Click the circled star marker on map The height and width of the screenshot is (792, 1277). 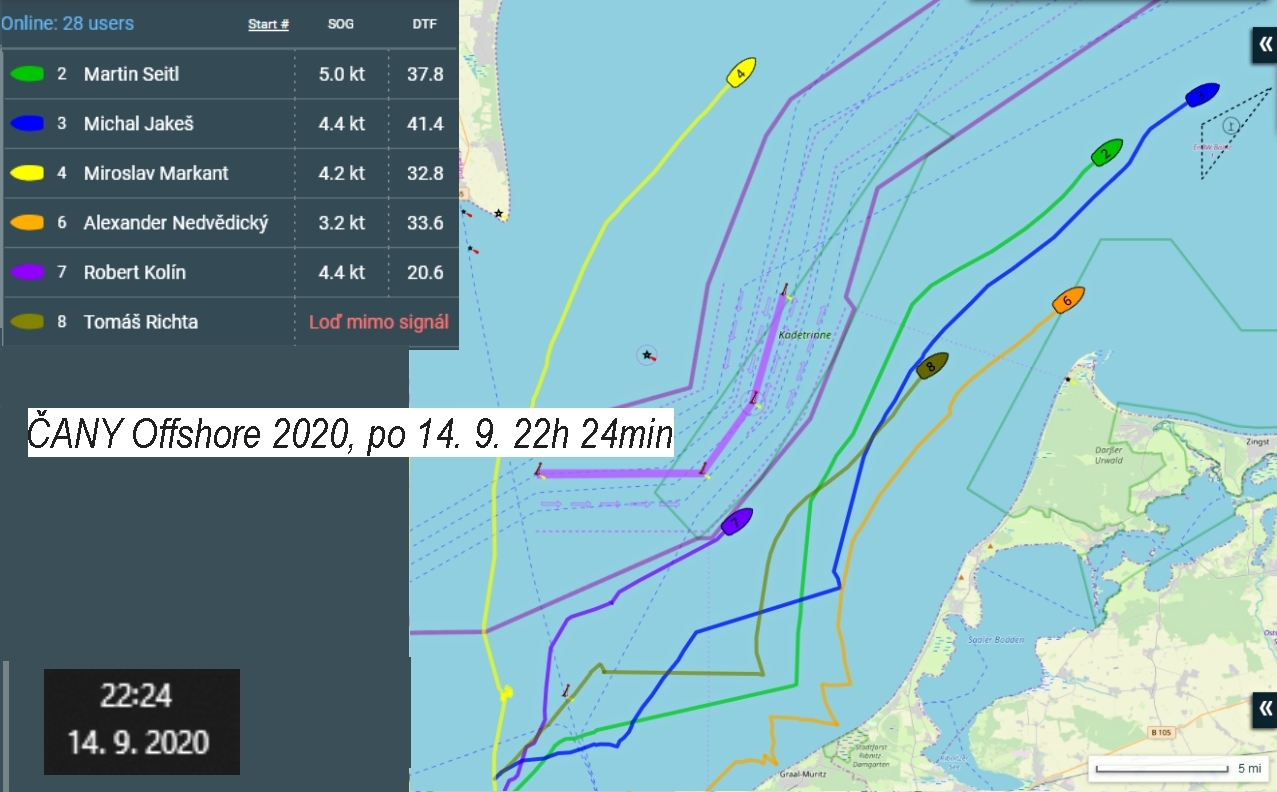[x=647, y=355]
